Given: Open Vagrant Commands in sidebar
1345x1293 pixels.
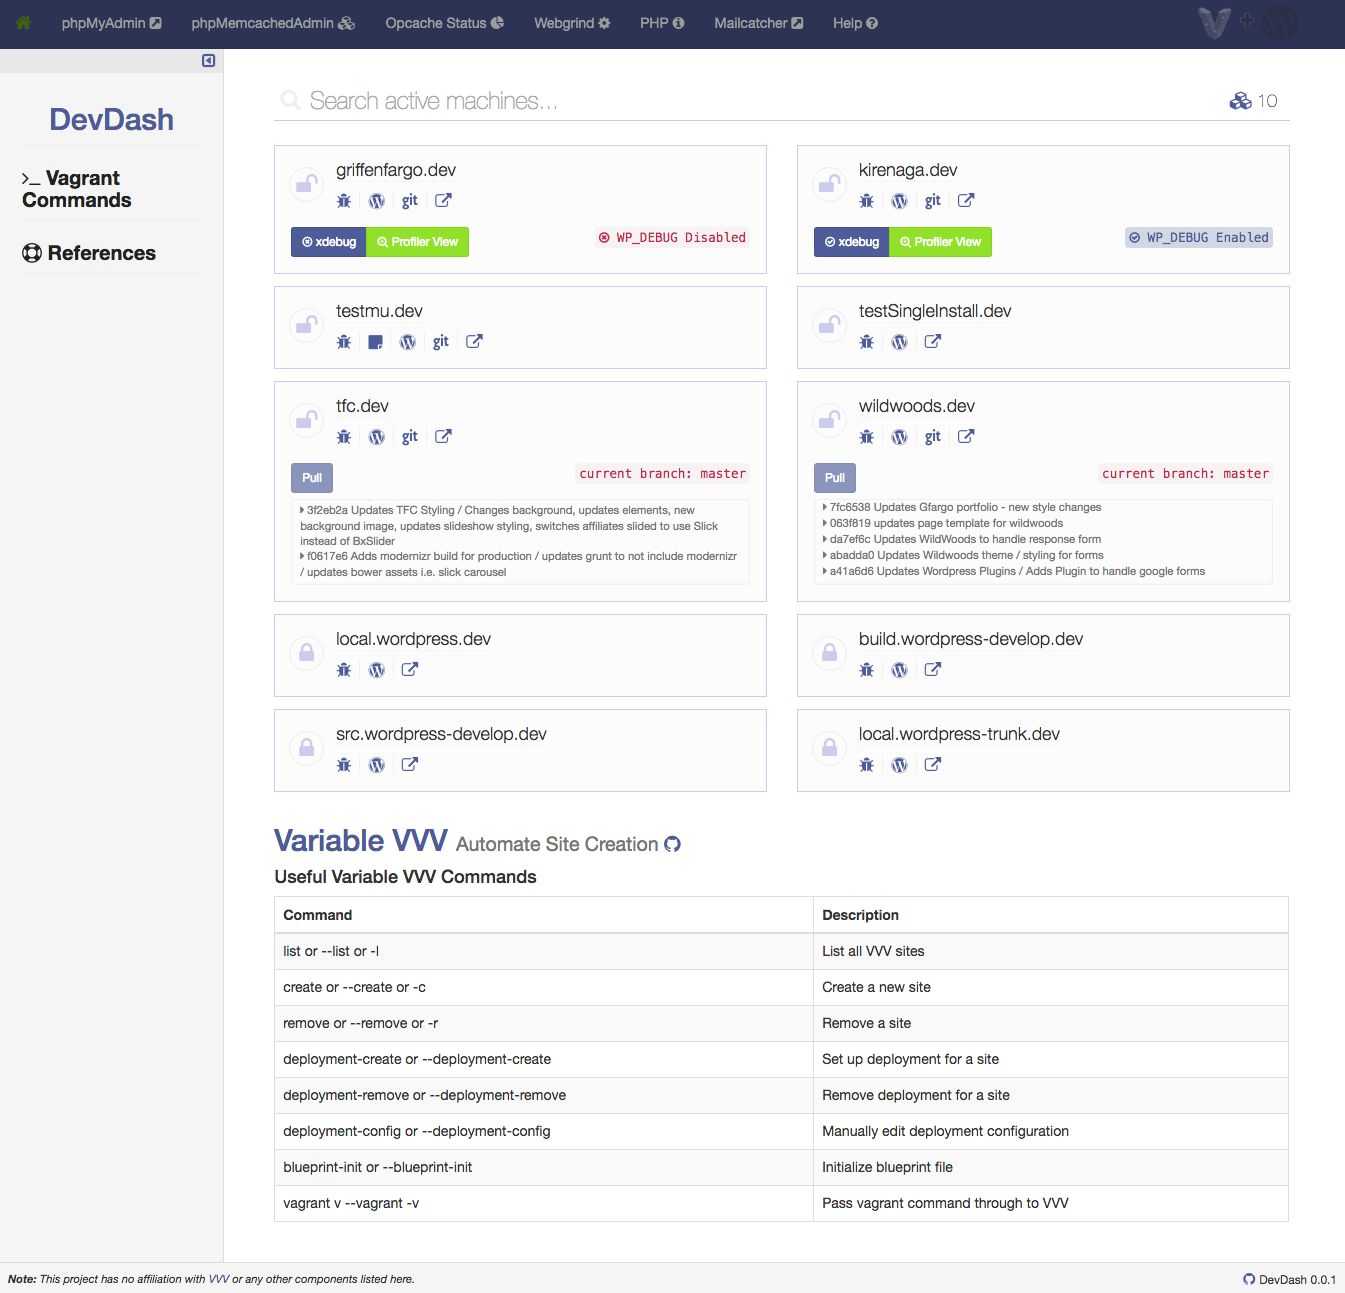Looking at the screenshot, I should [x=76, y=189].
